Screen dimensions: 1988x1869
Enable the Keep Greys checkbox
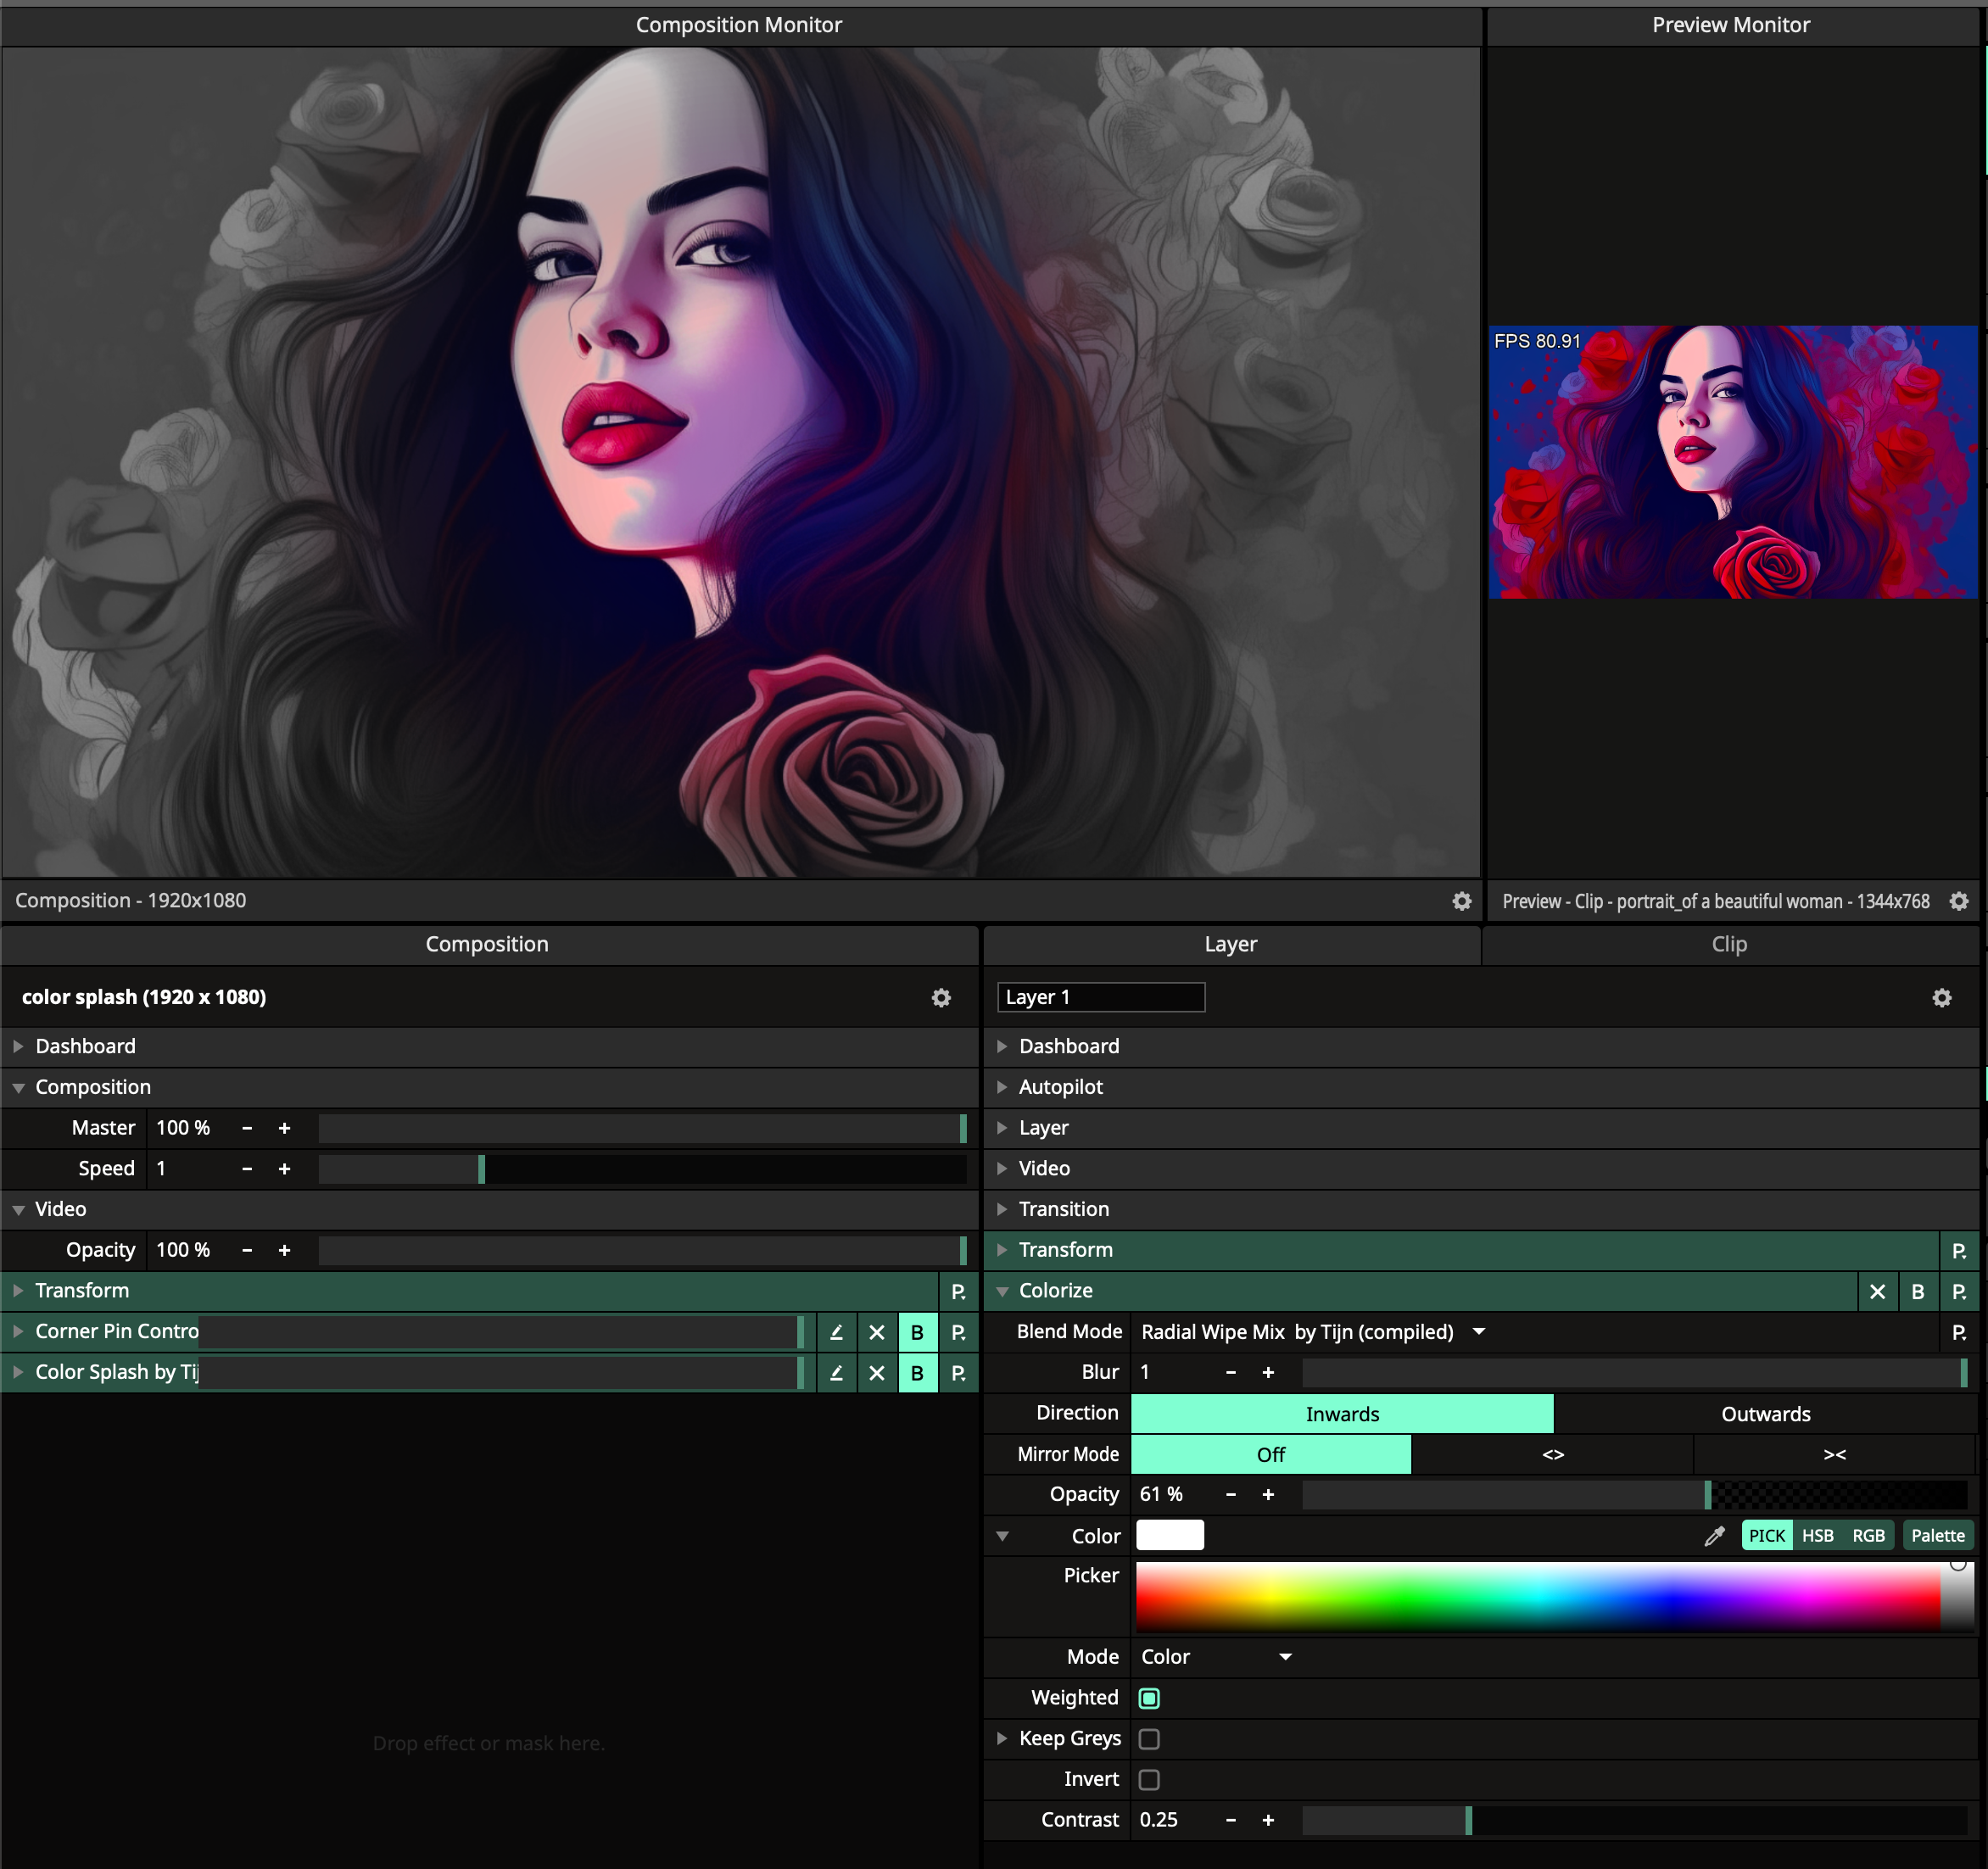click(1149, 1739)
